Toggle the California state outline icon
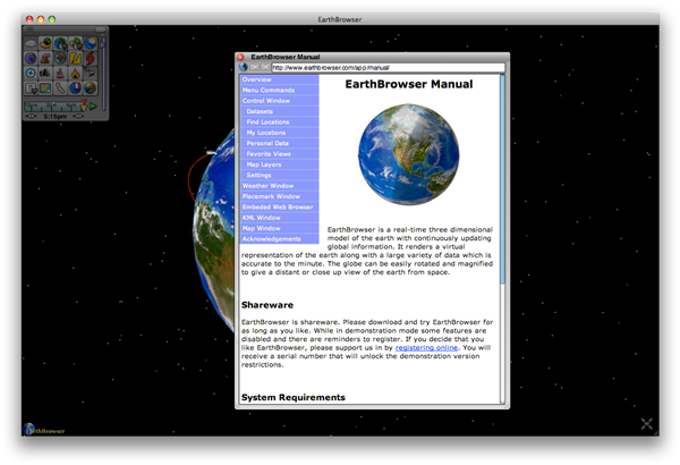 60,88
